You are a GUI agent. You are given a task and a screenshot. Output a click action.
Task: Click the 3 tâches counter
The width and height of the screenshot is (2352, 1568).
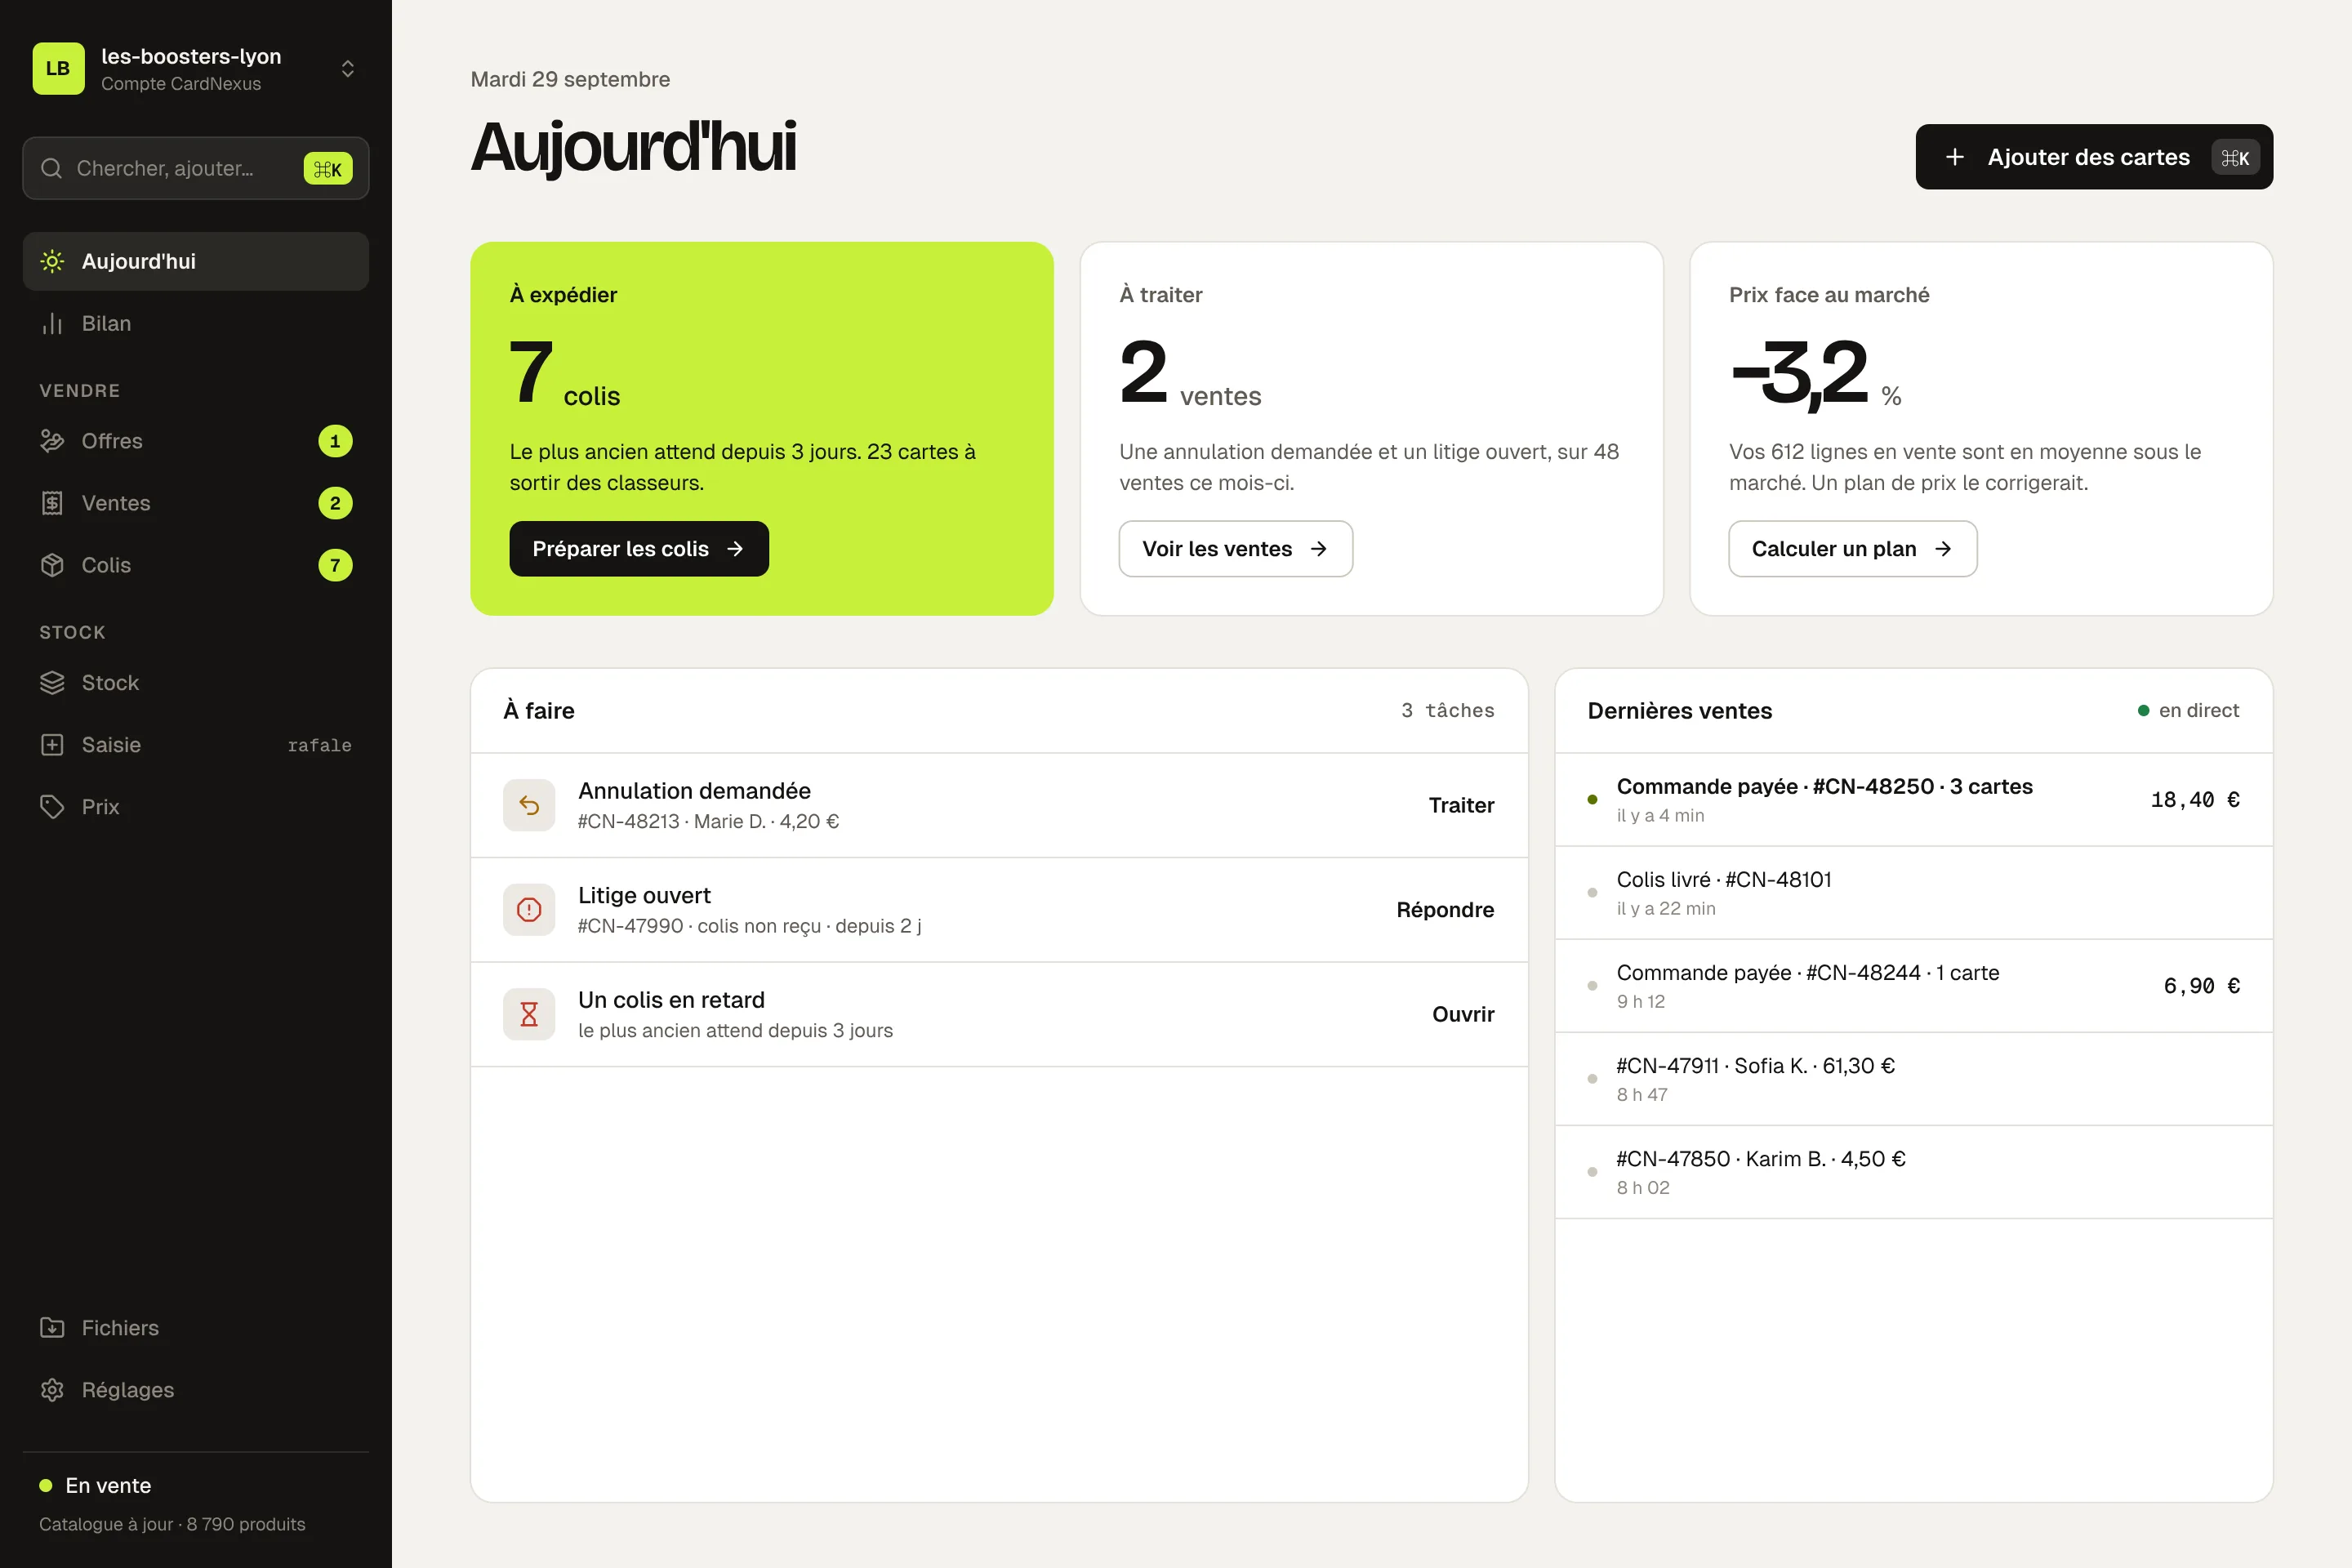tap(1447, 711)
